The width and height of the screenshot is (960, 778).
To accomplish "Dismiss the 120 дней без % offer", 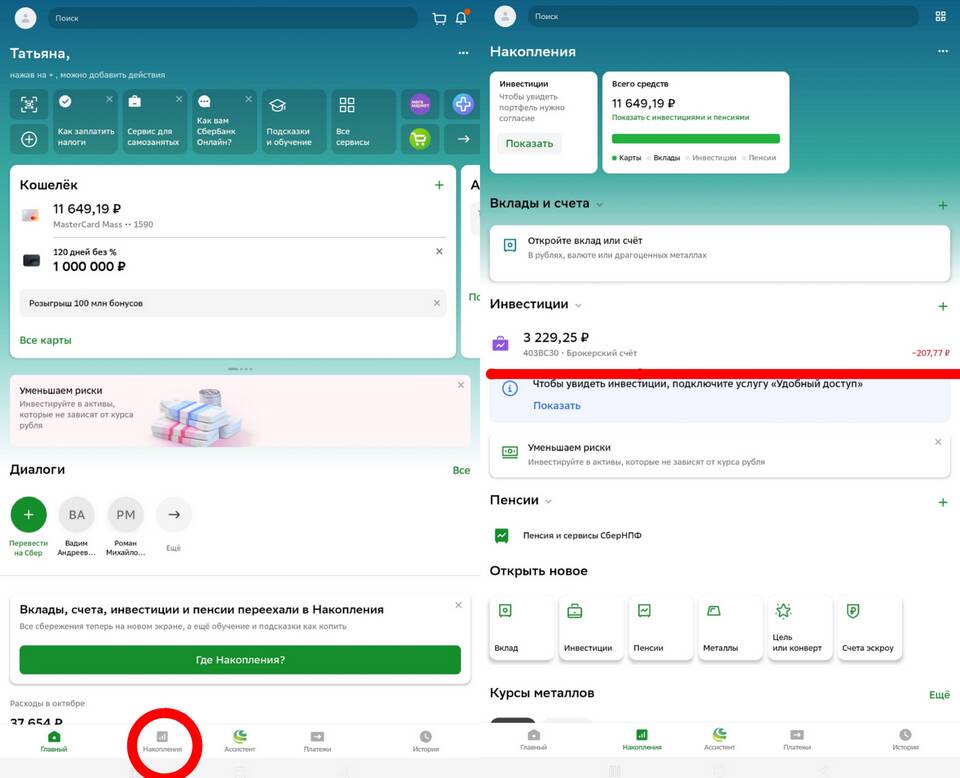I will pyautogui.click(x=439, y=252).
